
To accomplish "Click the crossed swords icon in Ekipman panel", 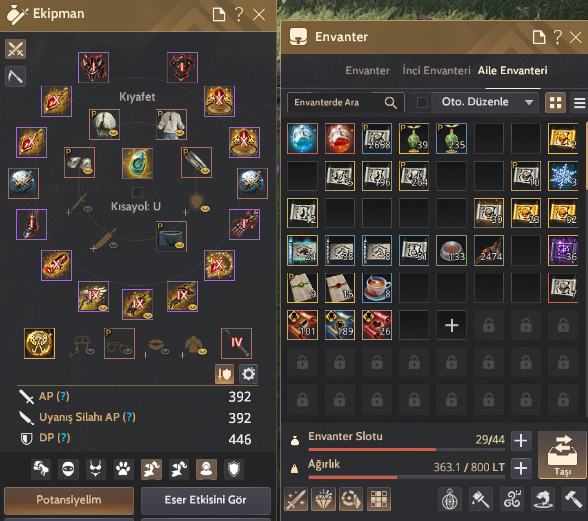I will coord(15,49).
